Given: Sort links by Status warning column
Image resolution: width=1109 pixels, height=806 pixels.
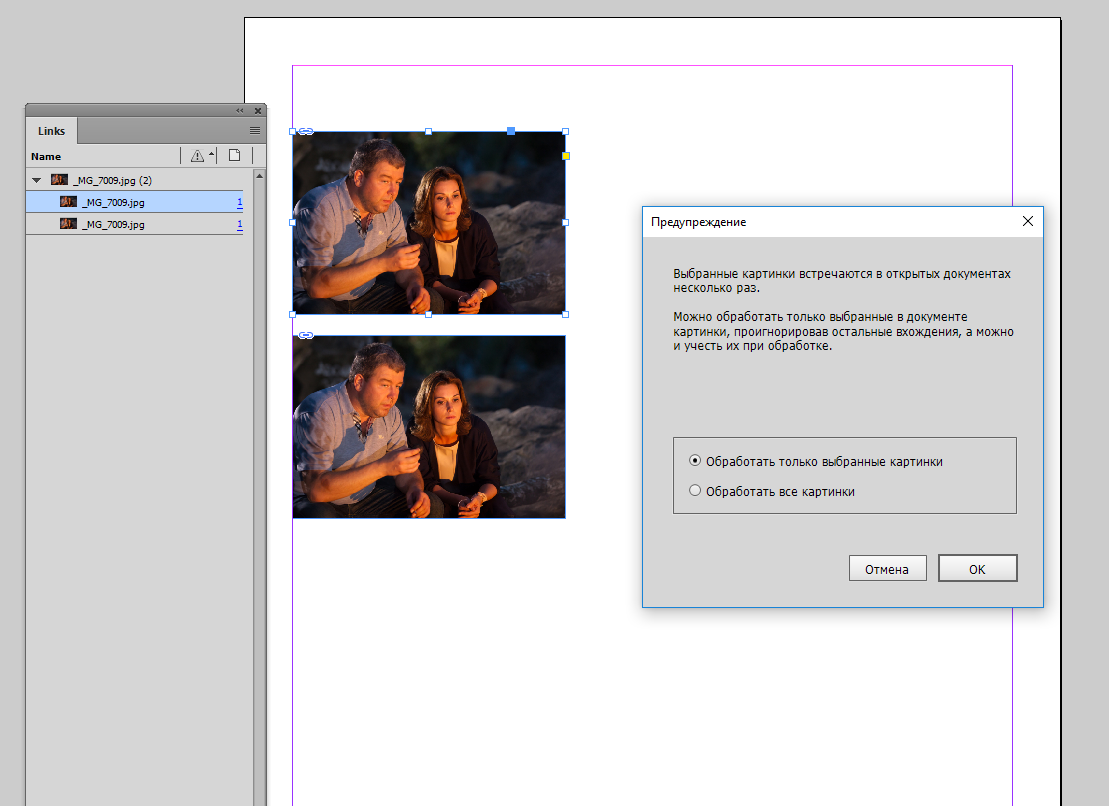Looking at the screenshot, I should (x=197, y=156).
